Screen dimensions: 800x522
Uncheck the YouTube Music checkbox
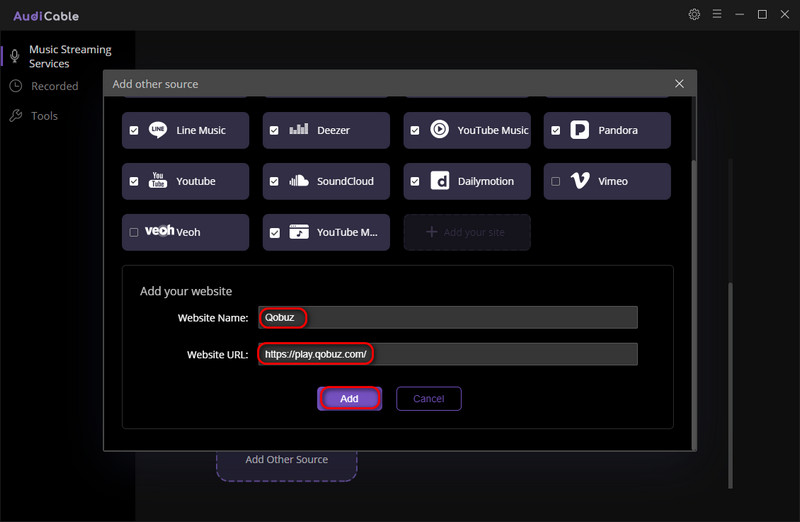pos(415,131)
